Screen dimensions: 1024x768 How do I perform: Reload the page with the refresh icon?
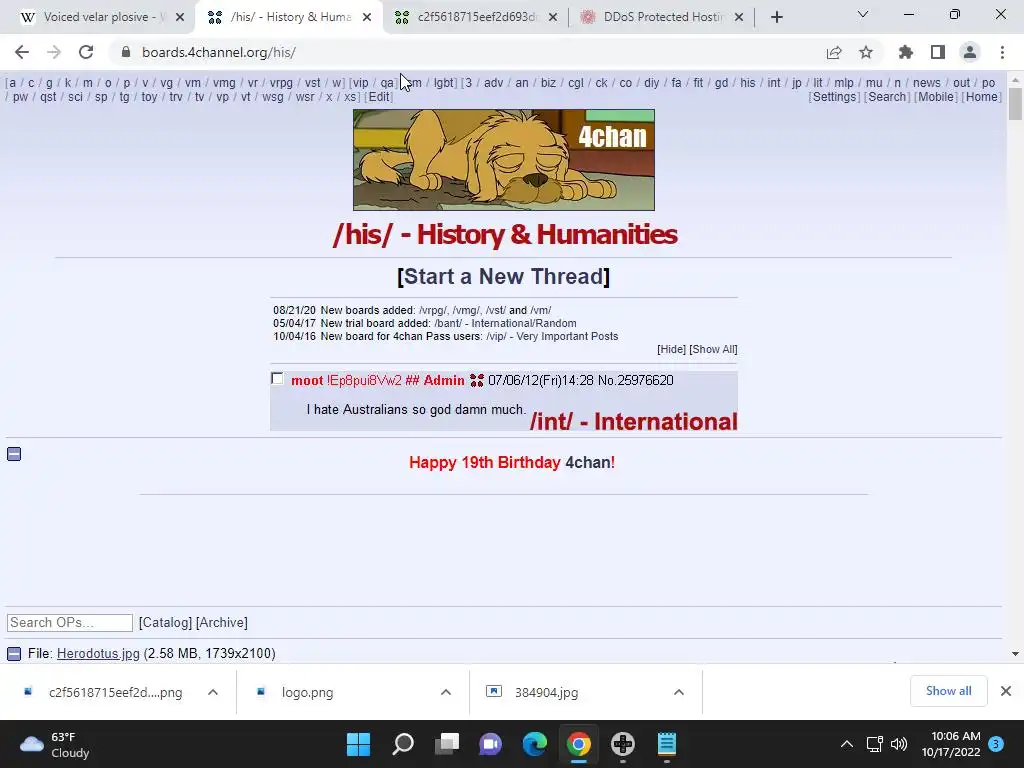(86, 52)
